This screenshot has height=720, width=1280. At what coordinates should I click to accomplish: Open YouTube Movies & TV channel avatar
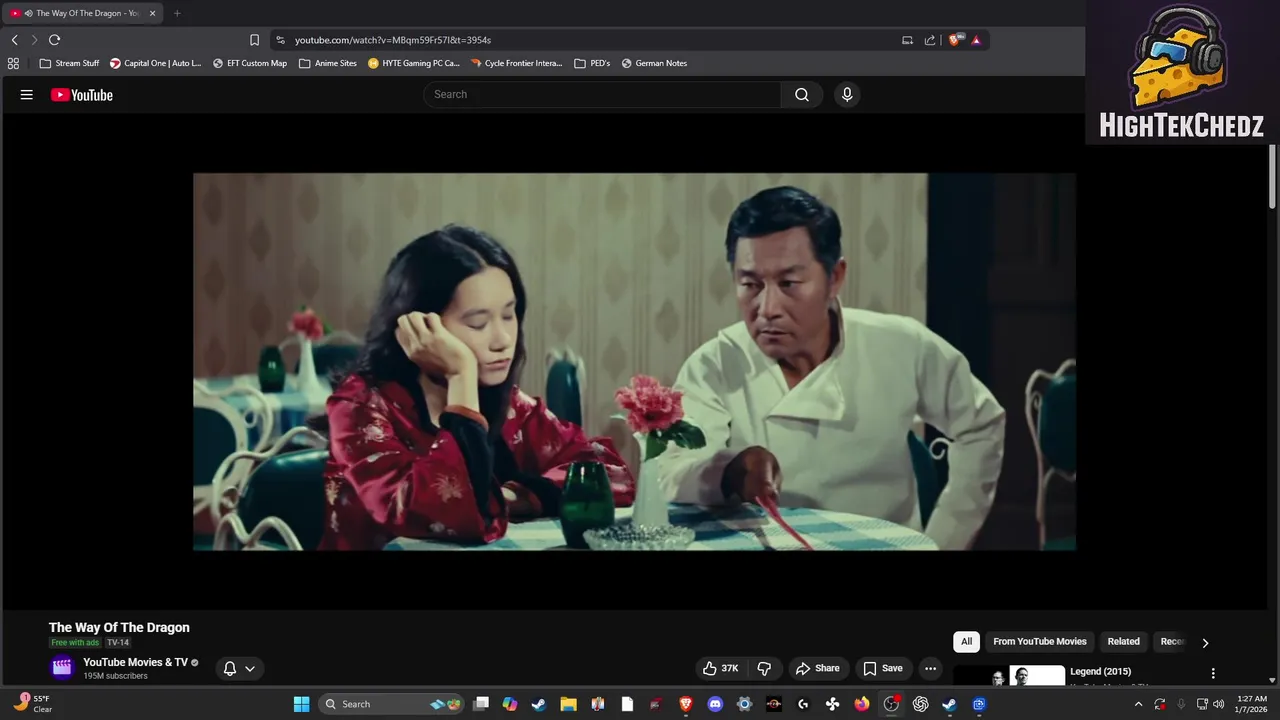point(62,667)
